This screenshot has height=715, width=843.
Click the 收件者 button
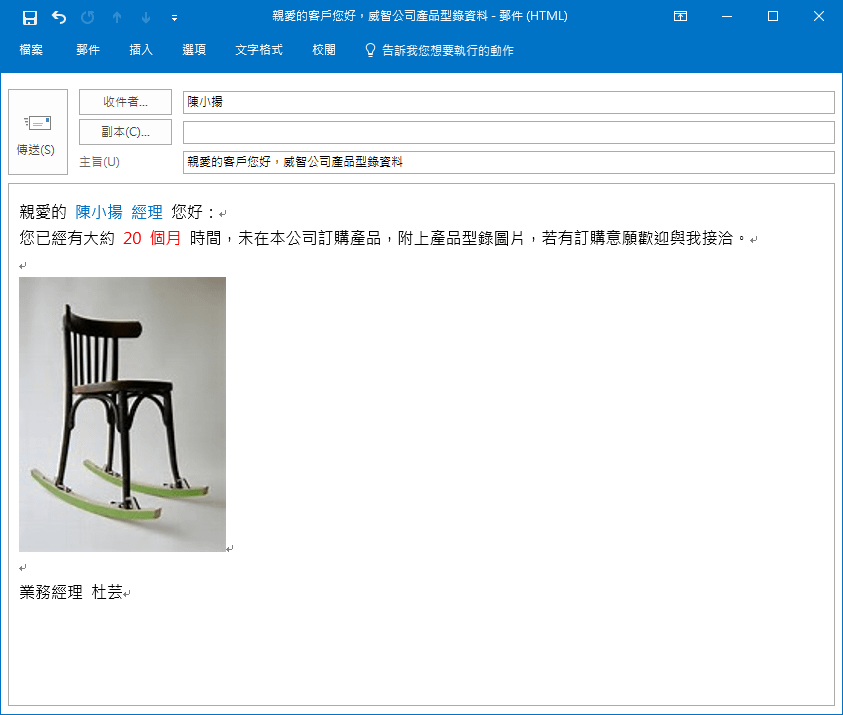tap(125, 102)
